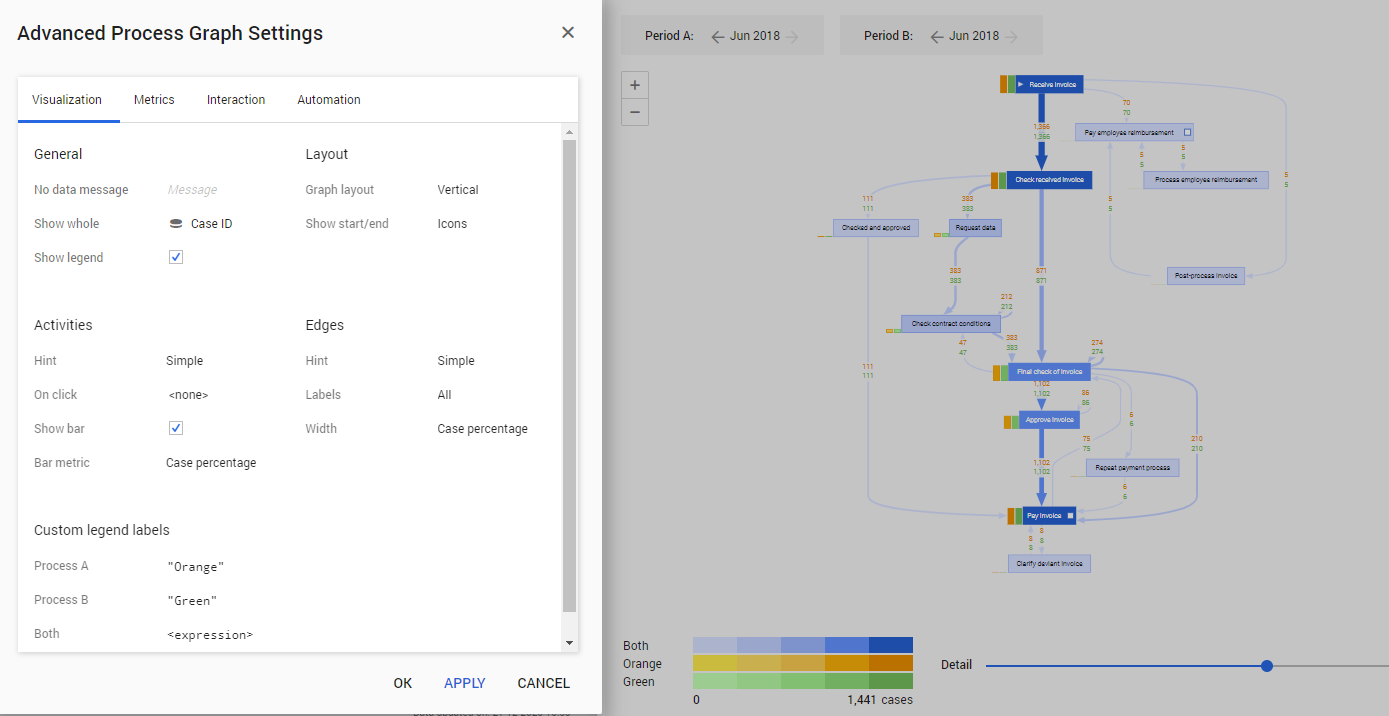Open the Graph layout Vertical dropdown

(x=458, y=190)
